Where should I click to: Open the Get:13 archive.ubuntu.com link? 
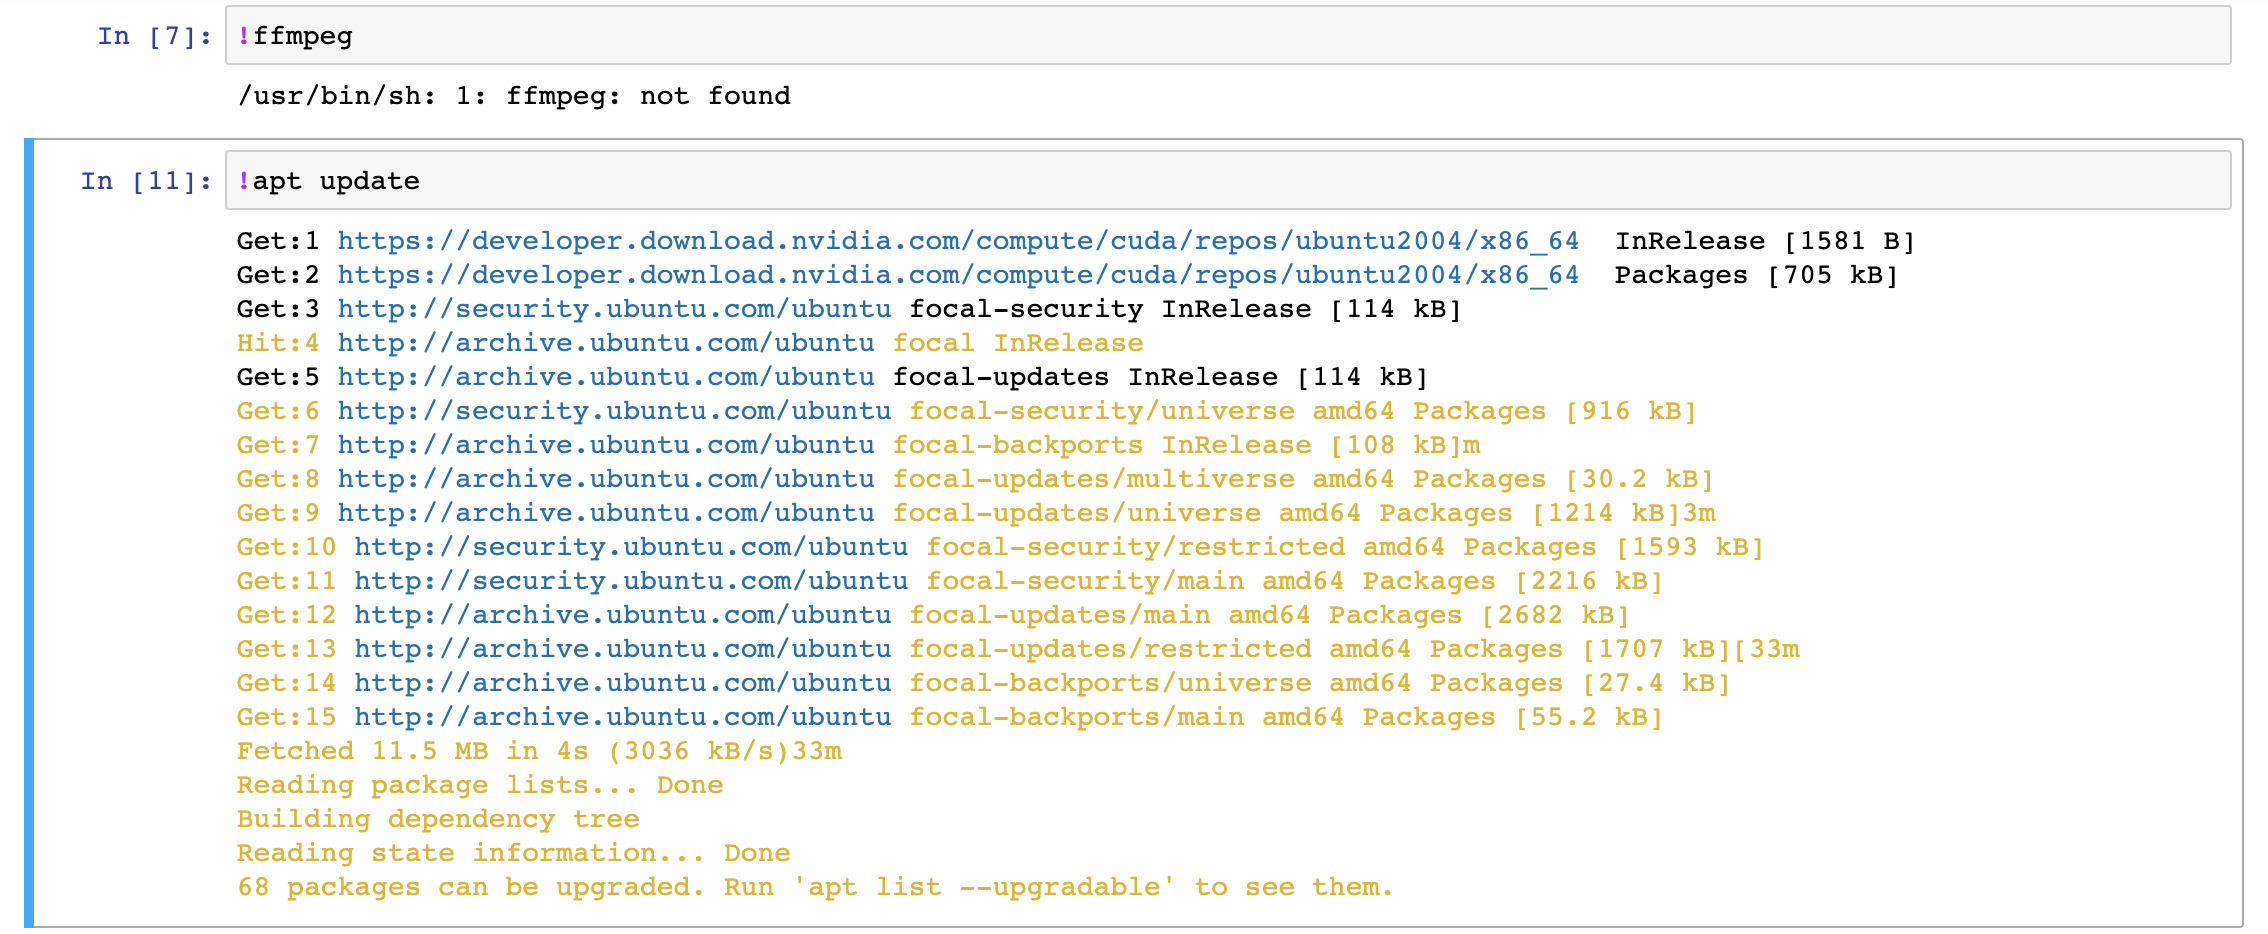623,649
